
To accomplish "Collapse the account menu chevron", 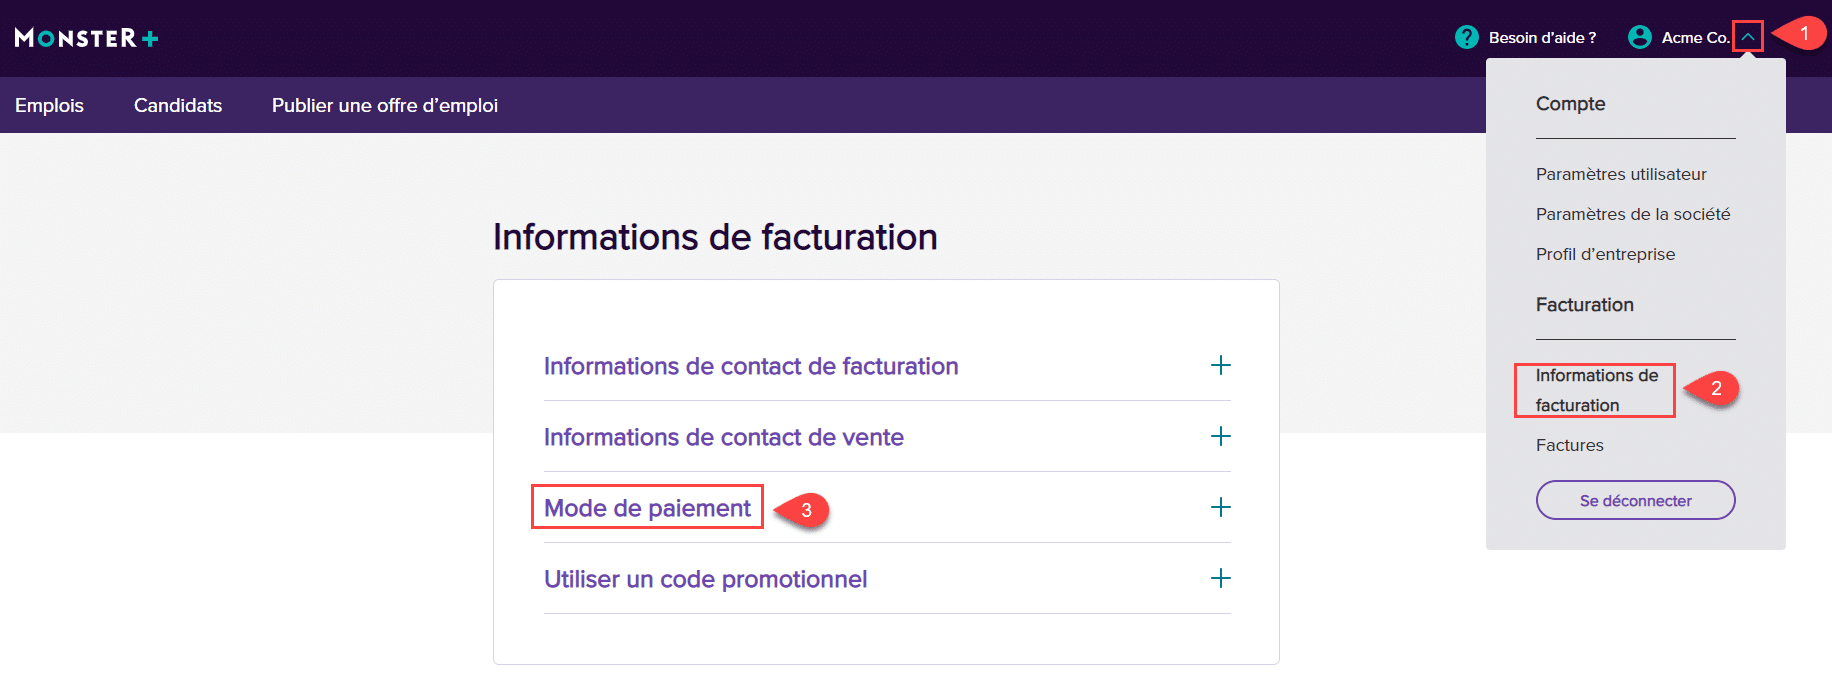I will [1747, 37].
